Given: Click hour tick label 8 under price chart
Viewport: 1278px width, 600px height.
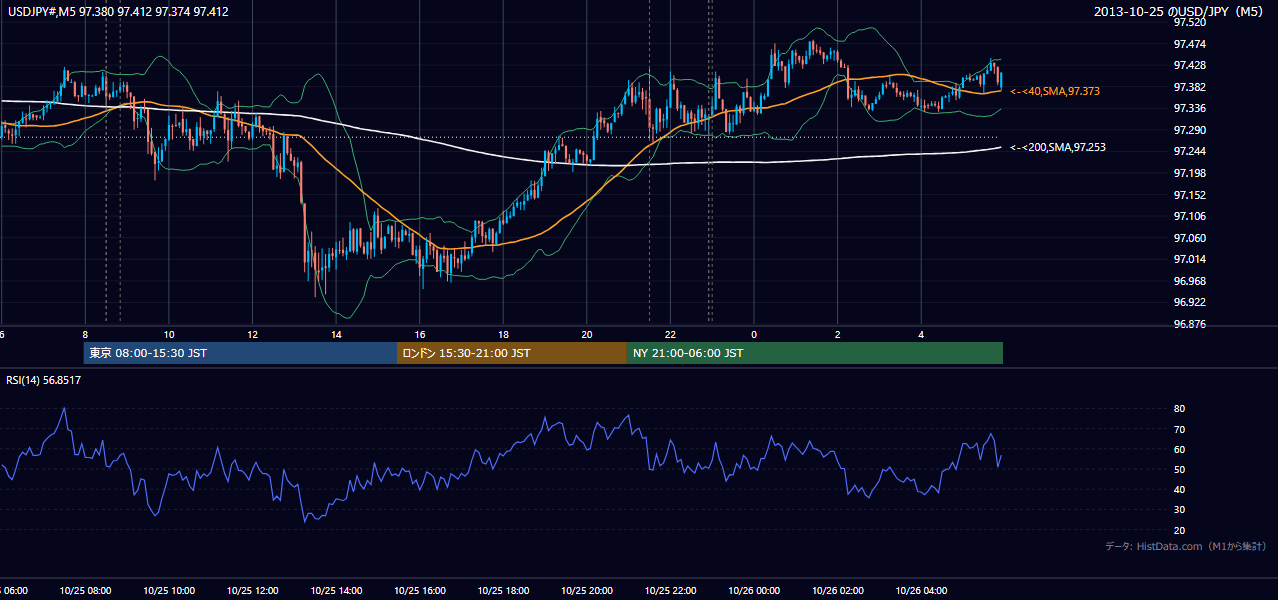Looking at the screenshot, I should click(85, 334).
